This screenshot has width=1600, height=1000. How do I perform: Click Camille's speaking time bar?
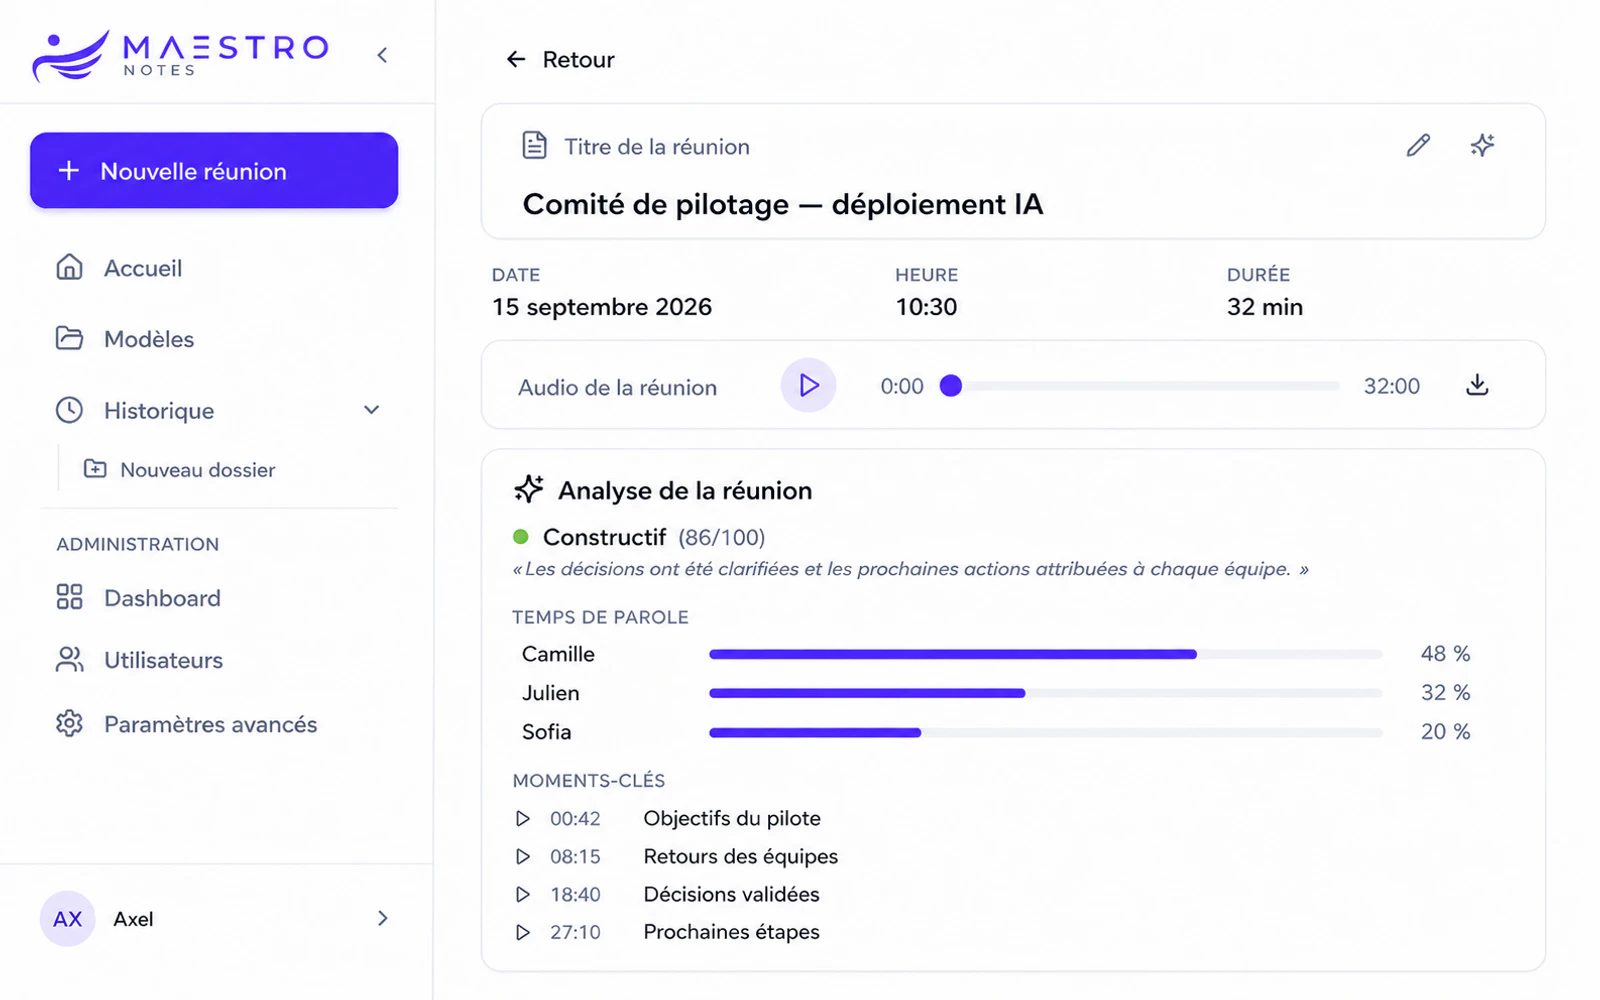pyautogui.click(x=1046, y=654)
